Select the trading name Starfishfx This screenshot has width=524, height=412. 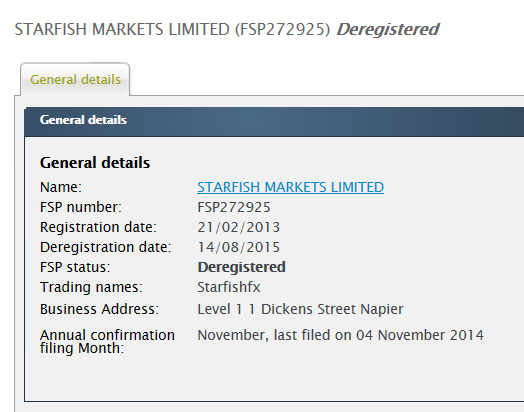click(x=229, y=287)
